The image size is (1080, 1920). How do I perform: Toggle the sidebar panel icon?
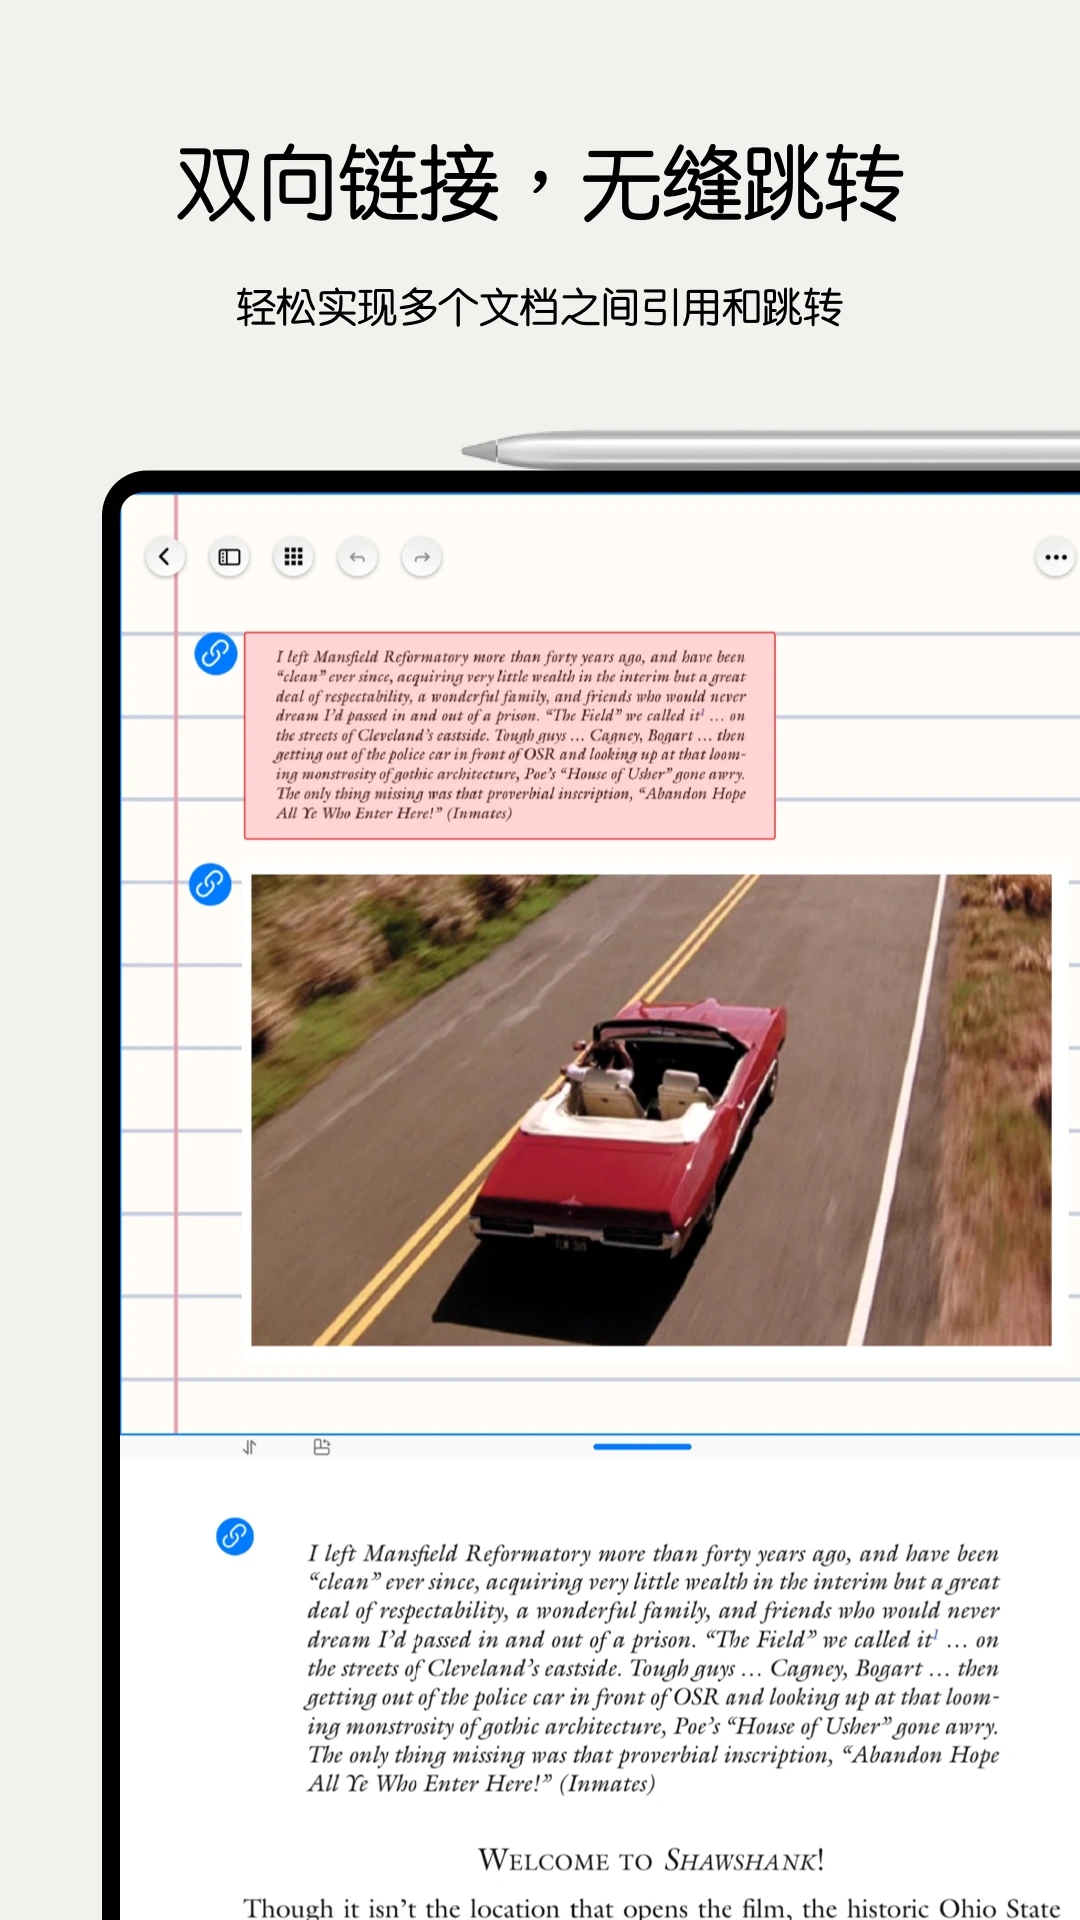229,557
